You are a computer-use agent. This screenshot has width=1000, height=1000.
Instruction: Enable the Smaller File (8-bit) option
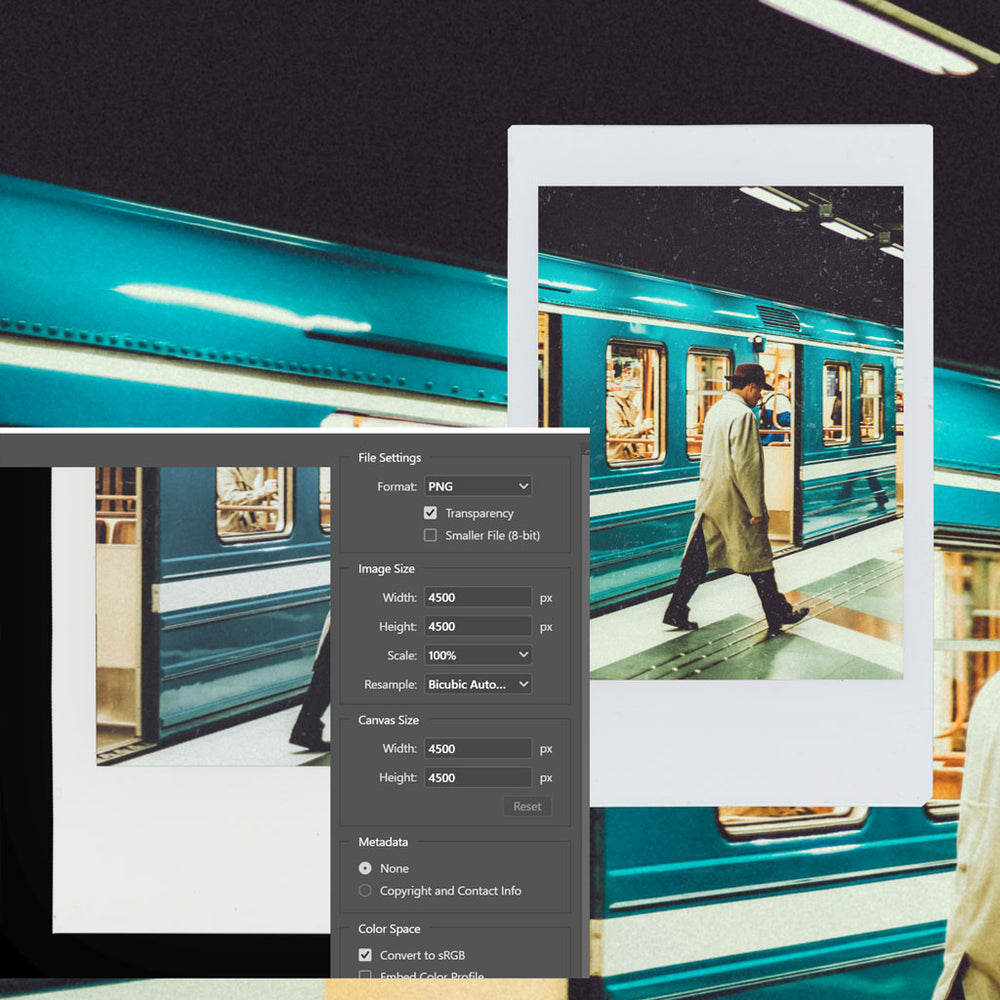click(430, 535)
